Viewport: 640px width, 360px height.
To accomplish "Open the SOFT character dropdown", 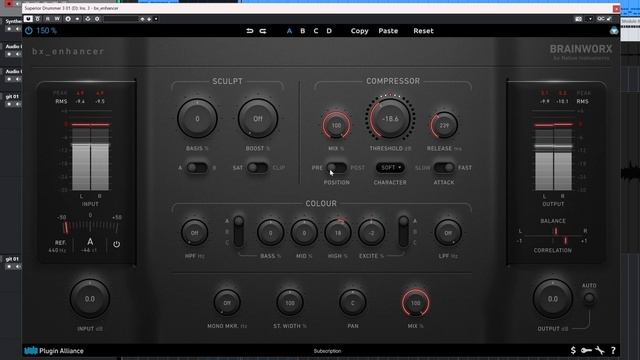I will click(x=390, y=168).
